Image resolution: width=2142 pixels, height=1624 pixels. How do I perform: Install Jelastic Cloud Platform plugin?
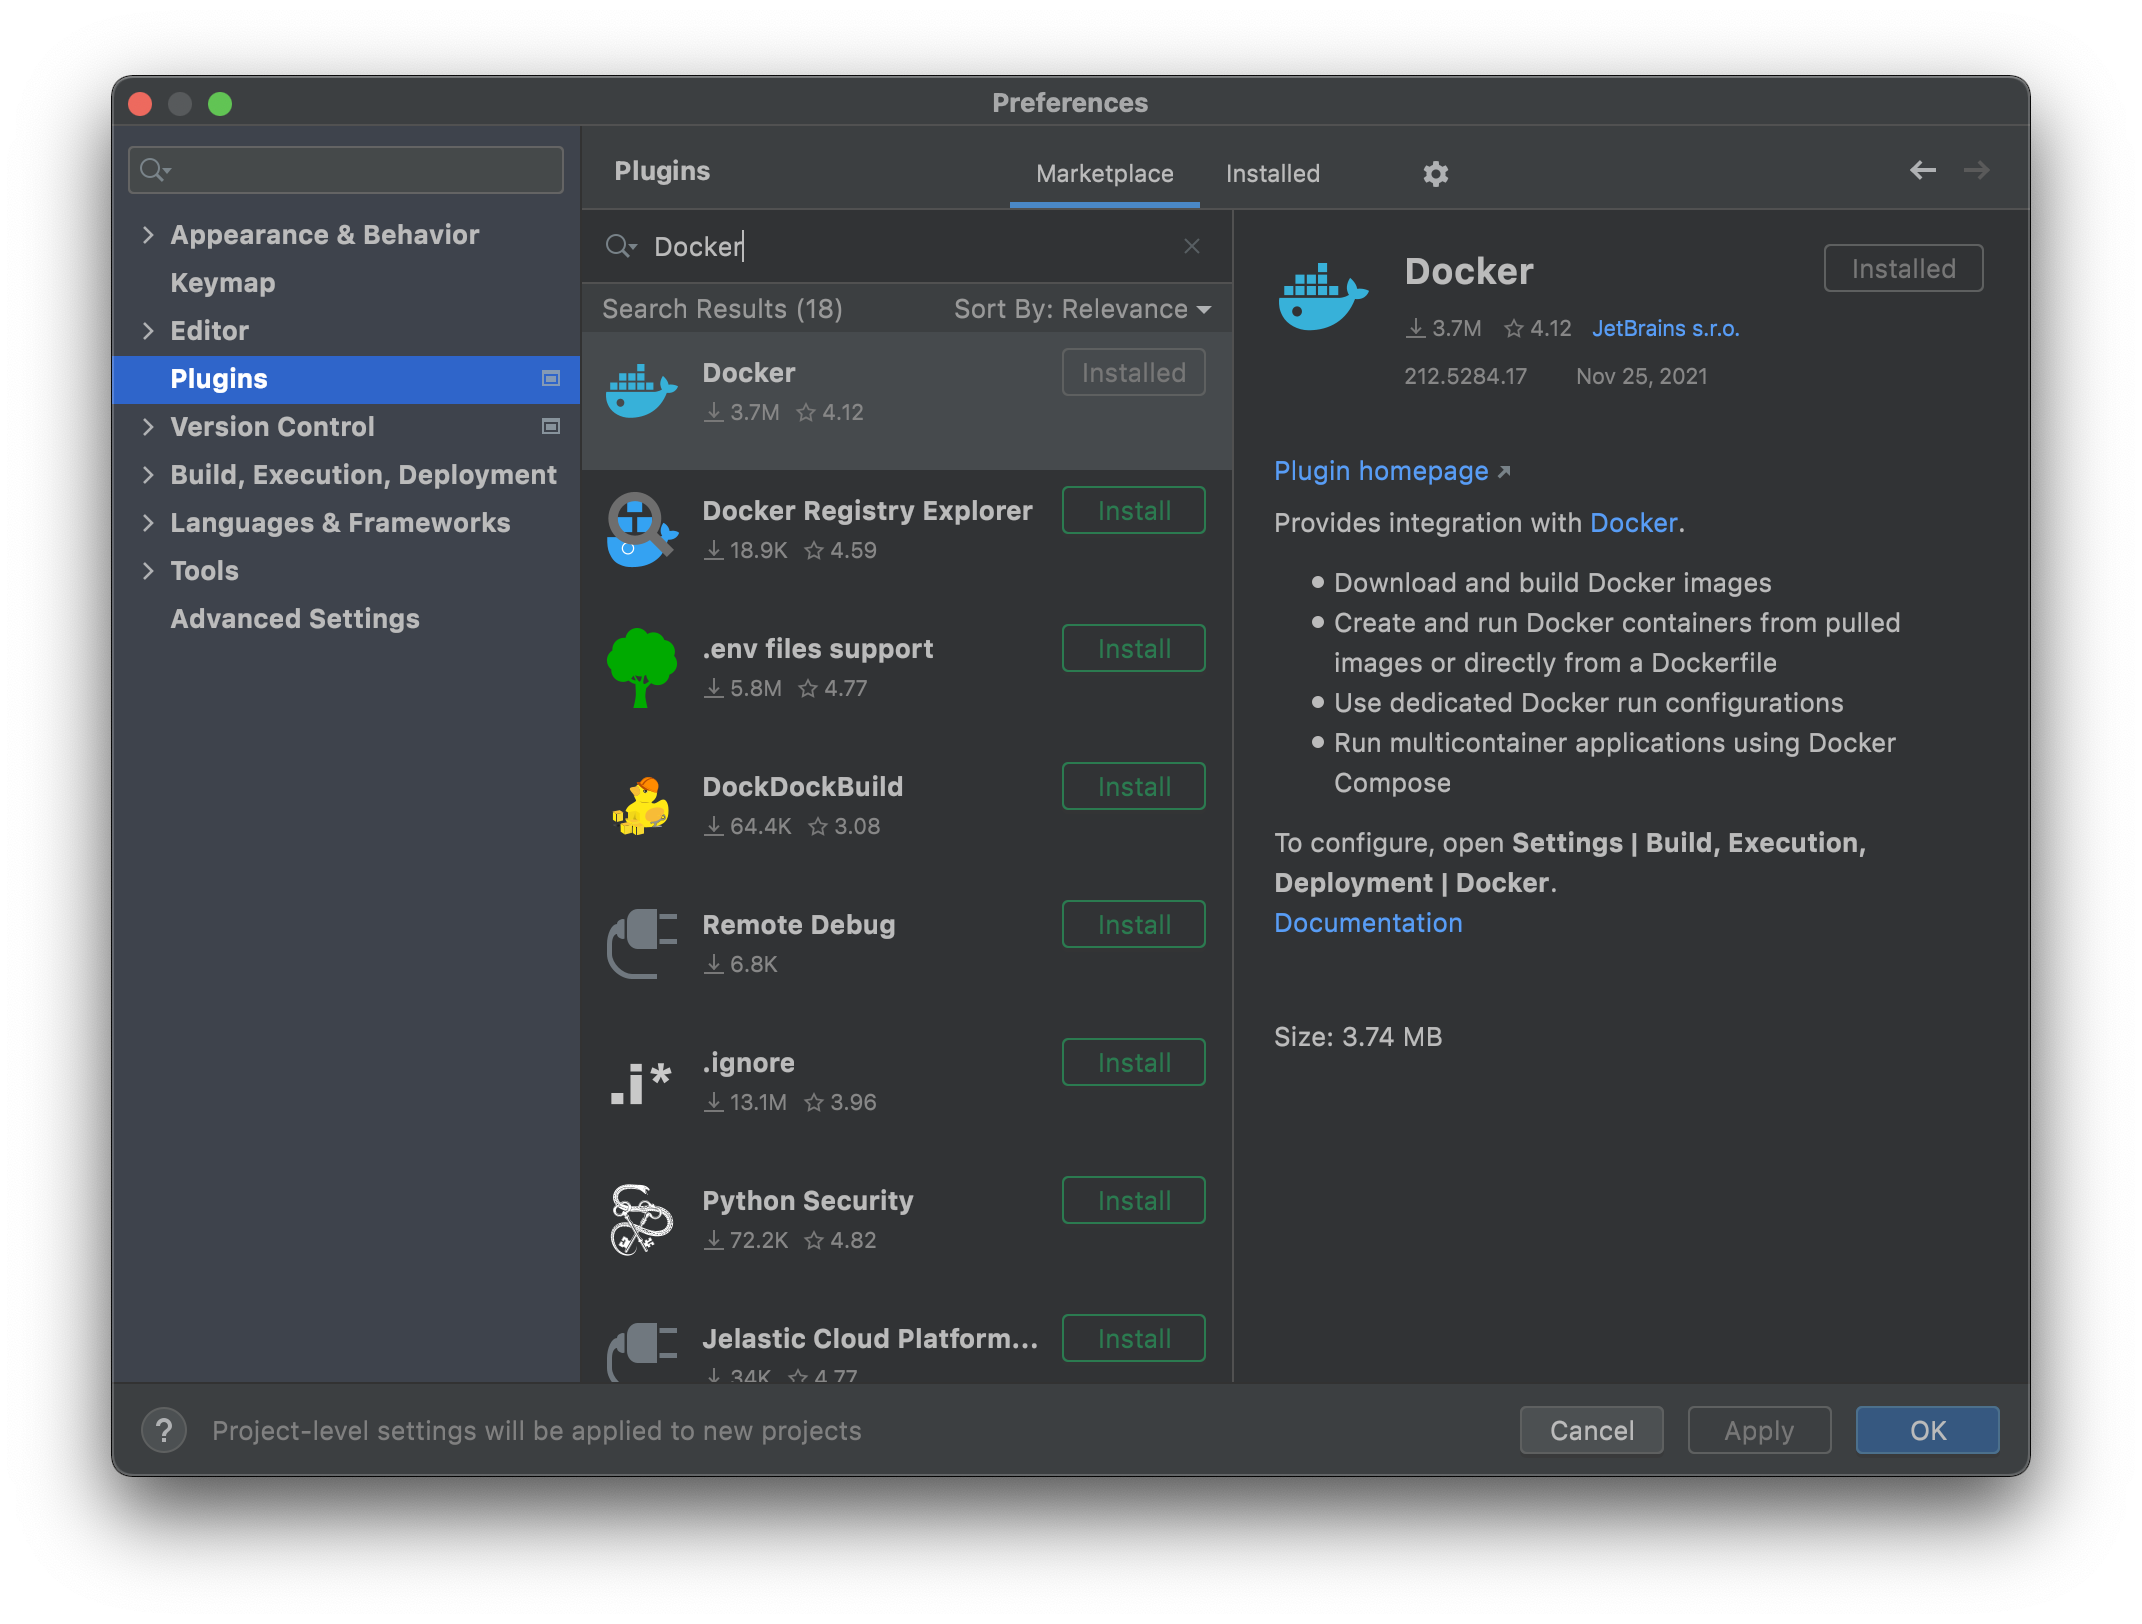pyautogui.click(x=1133, y=1338)
